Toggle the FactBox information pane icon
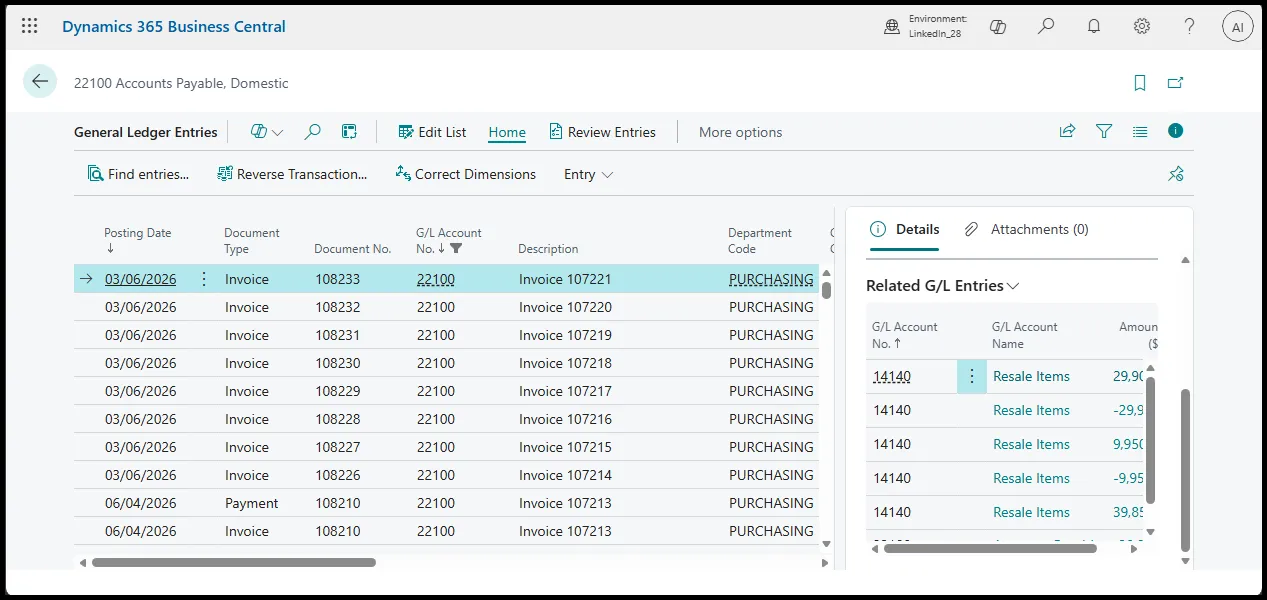Viewport: 1267px width, 600px height. tap(1176, 131)
